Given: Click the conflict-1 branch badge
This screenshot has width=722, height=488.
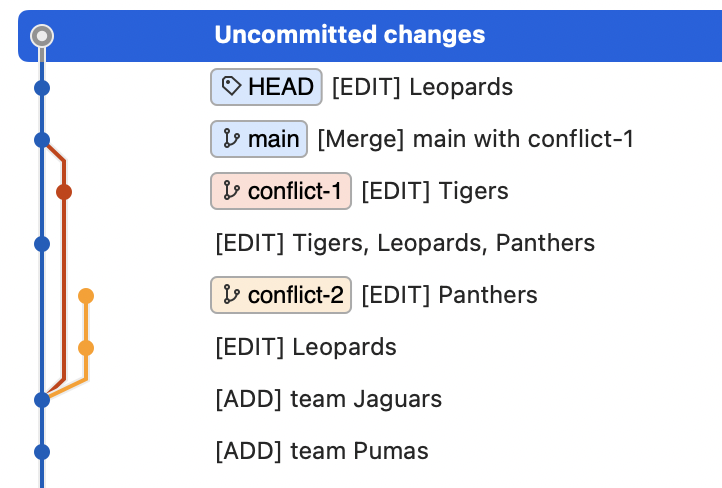Looking at the screenshot, I should point(281,191).
